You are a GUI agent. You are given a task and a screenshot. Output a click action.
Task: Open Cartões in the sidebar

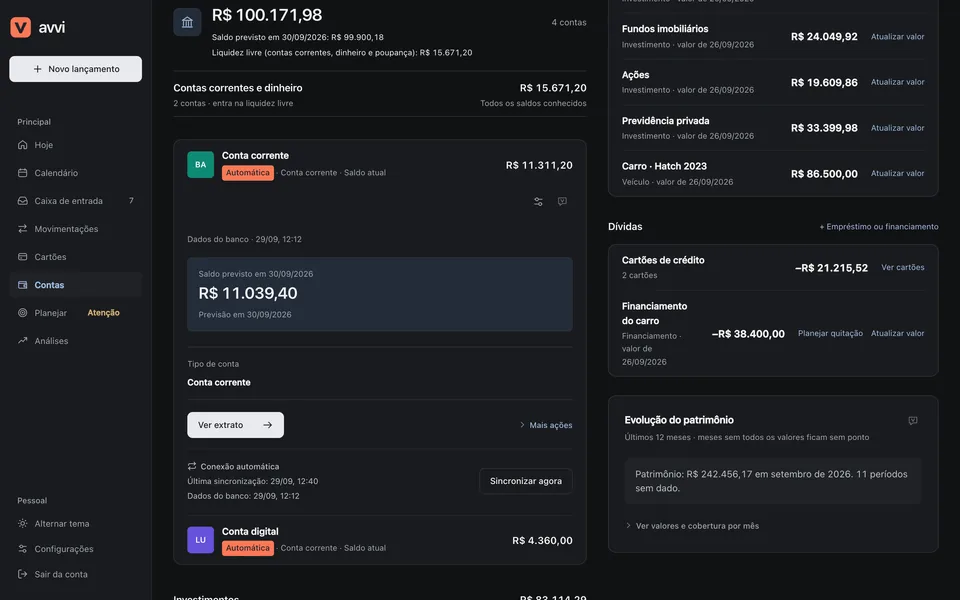[75, 257]
